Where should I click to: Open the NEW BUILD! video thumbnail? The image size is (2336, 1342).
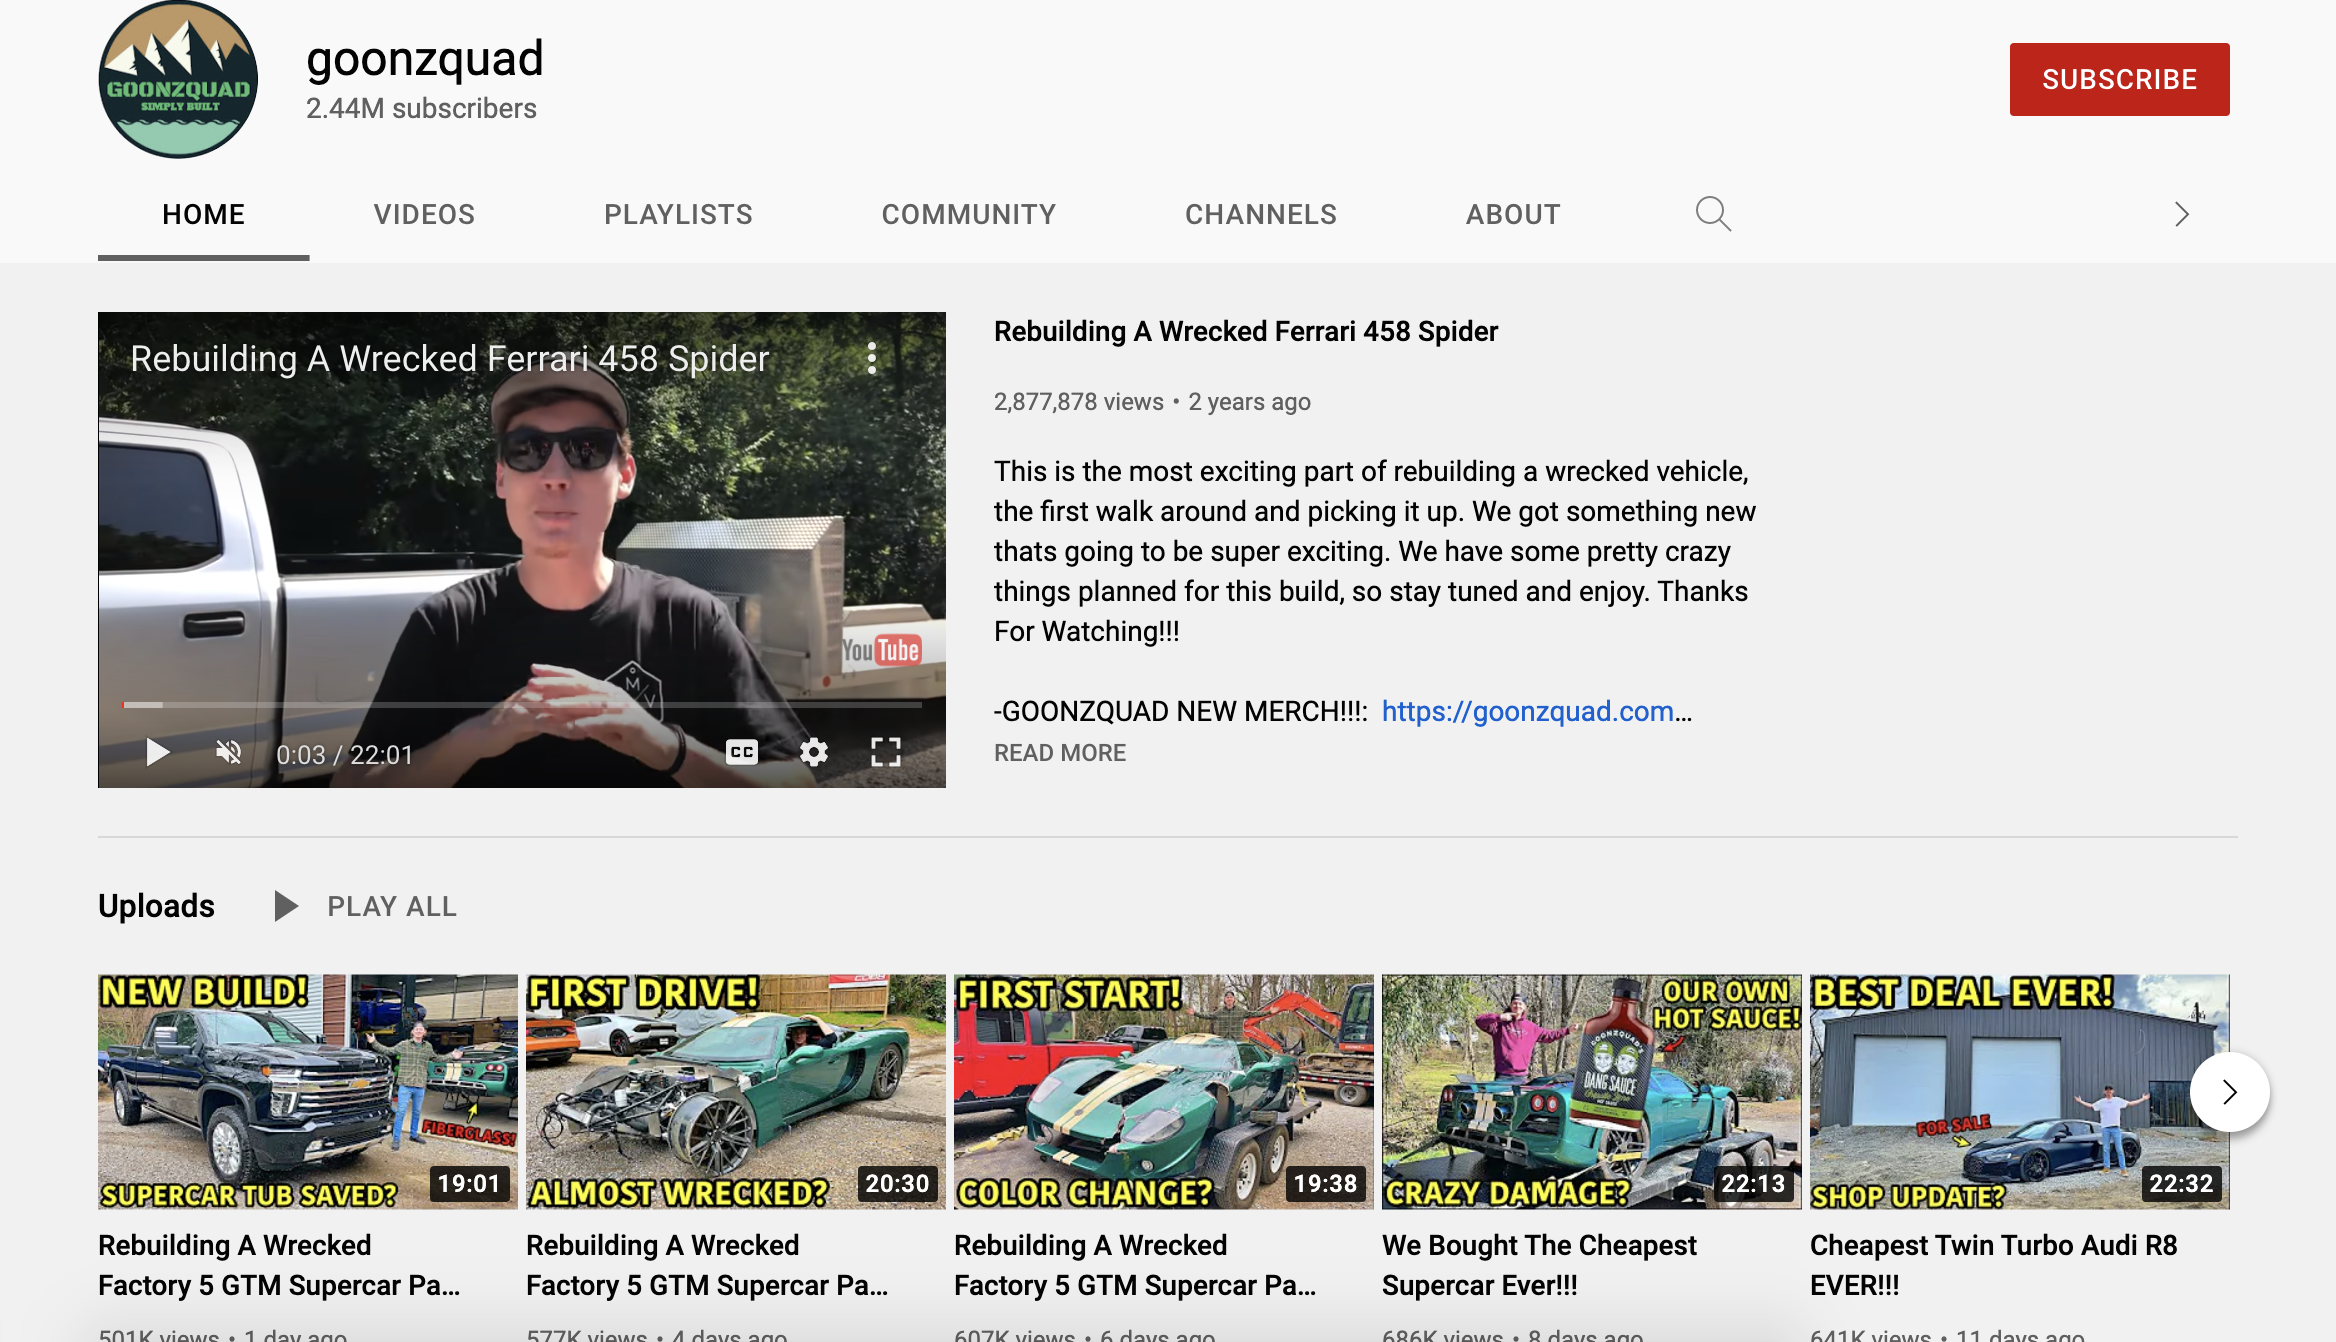pyautogui.click(x=308, y=1092)
